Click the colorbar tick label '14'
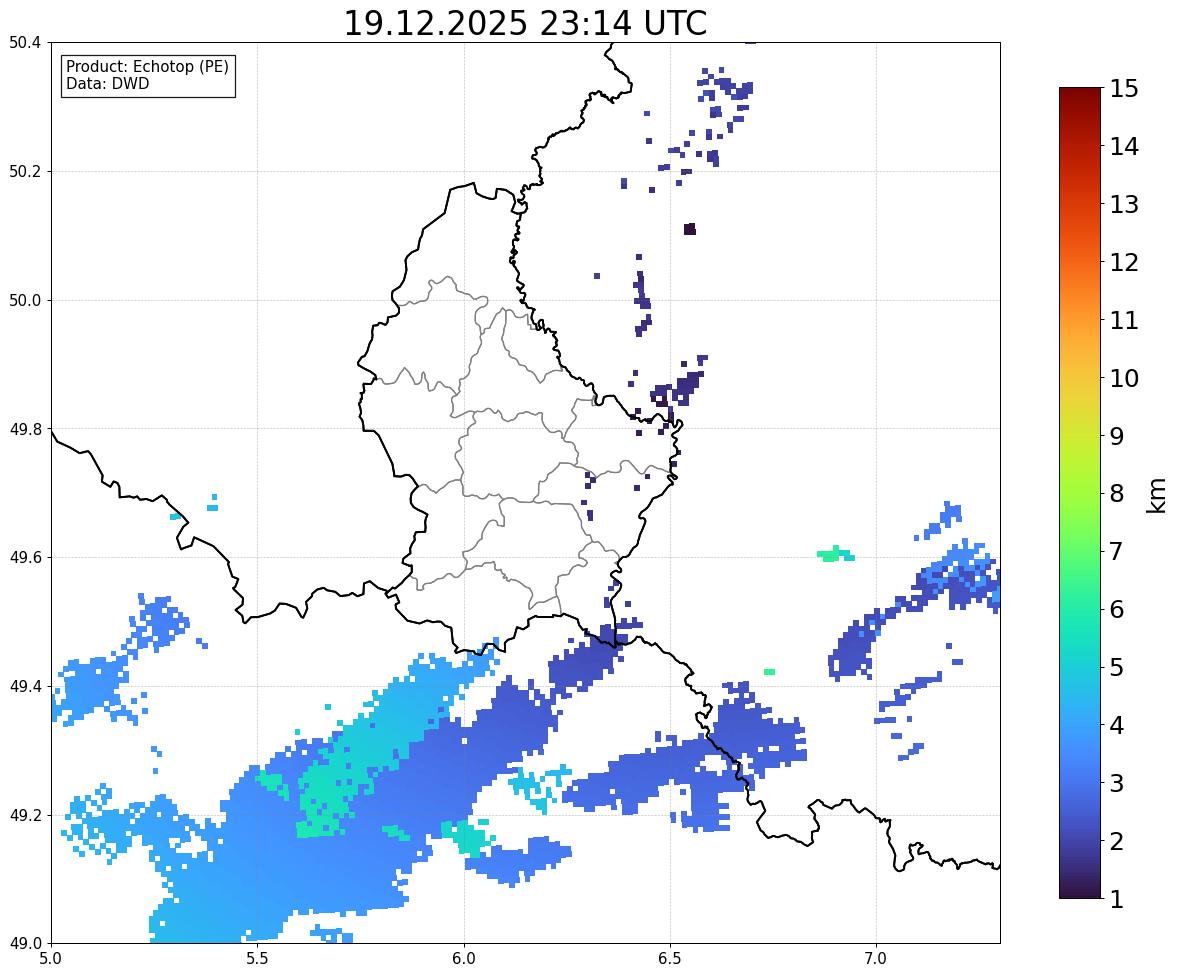Image resolution: width=1178 pixels, height=976 pixels. point(1124,147)
